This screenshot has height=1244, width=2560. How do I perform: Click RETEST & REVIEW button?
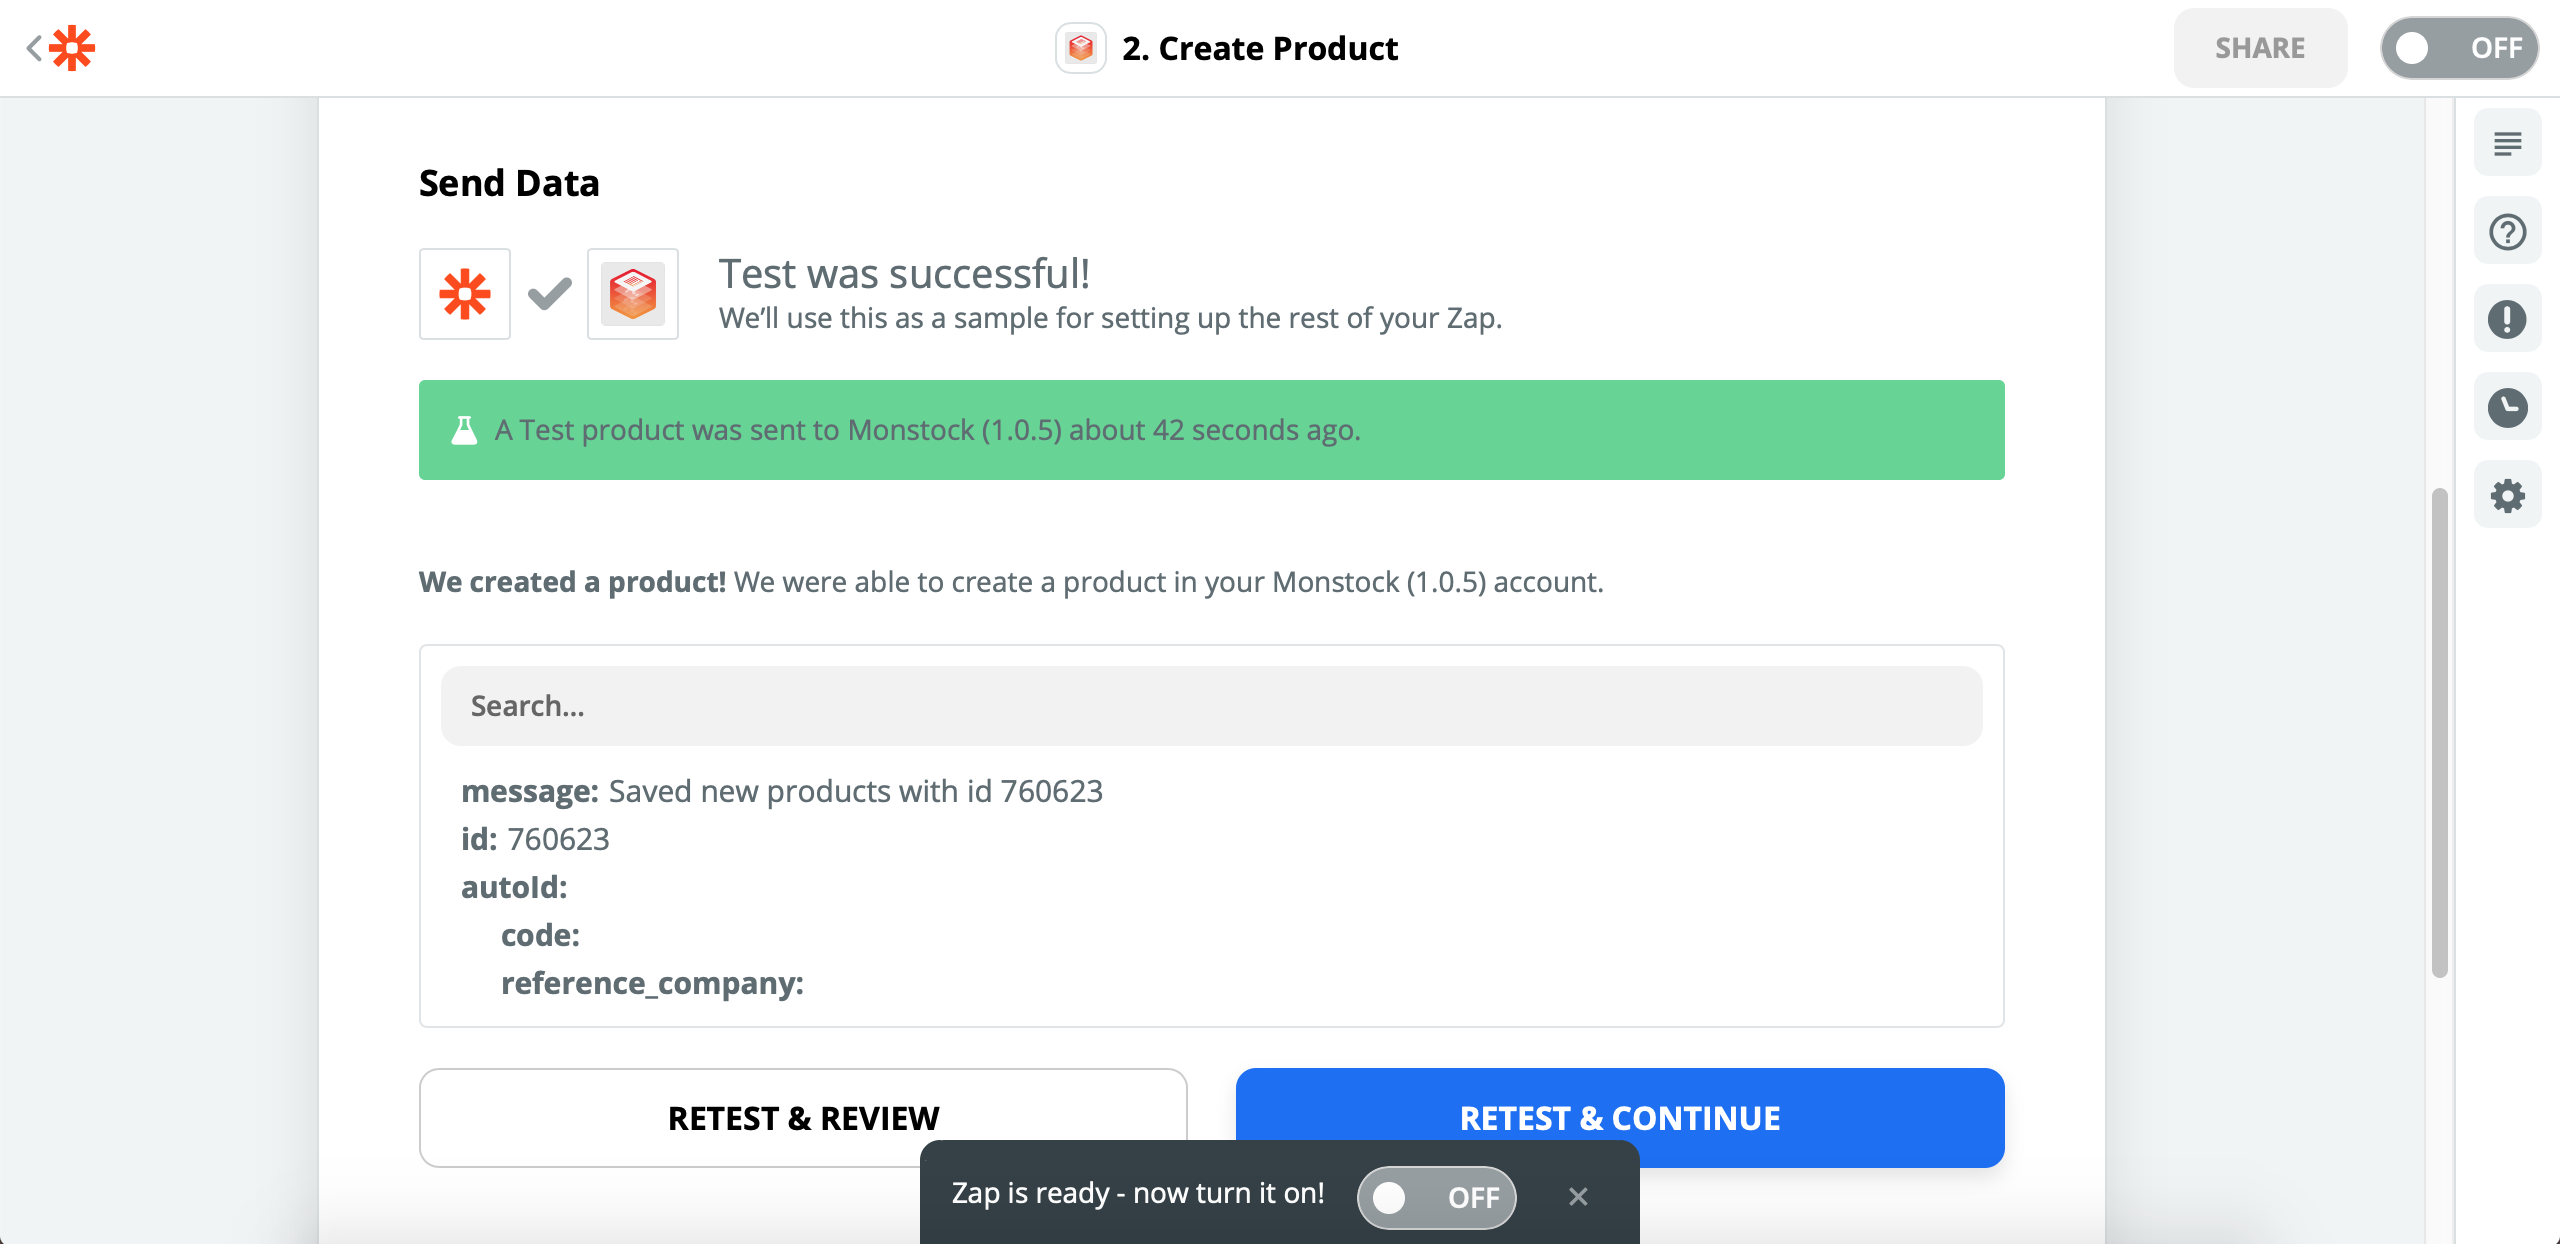pos(803,1117)
